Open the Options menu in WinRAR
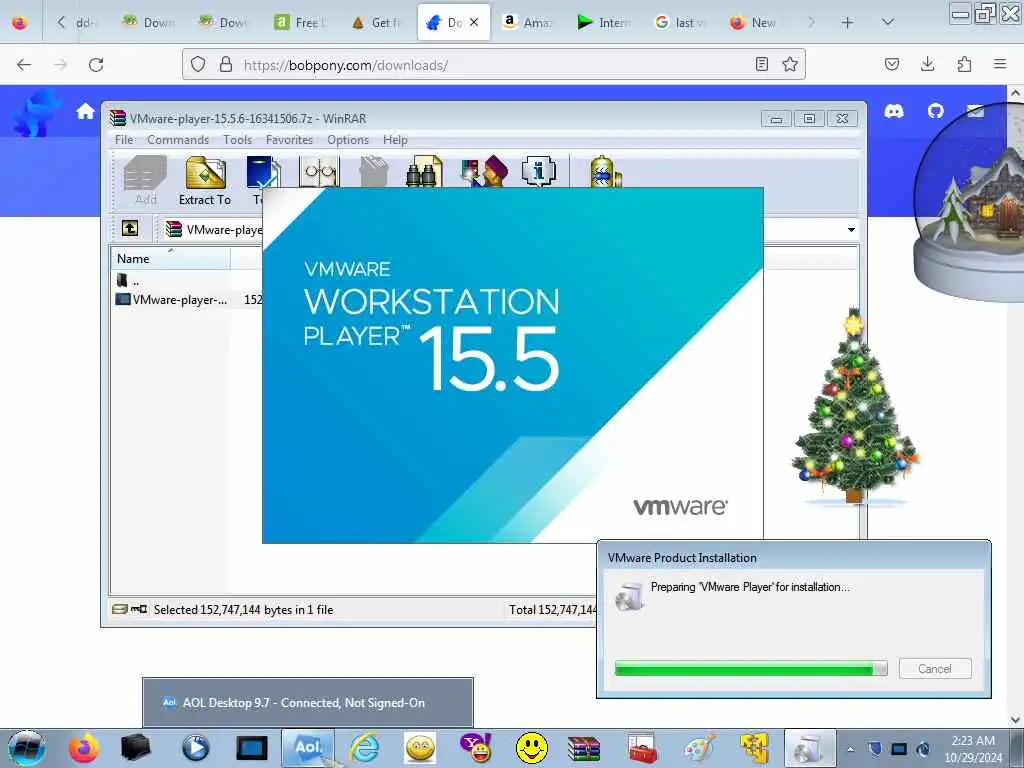The image size is (1024, 768). coord(347,140)
